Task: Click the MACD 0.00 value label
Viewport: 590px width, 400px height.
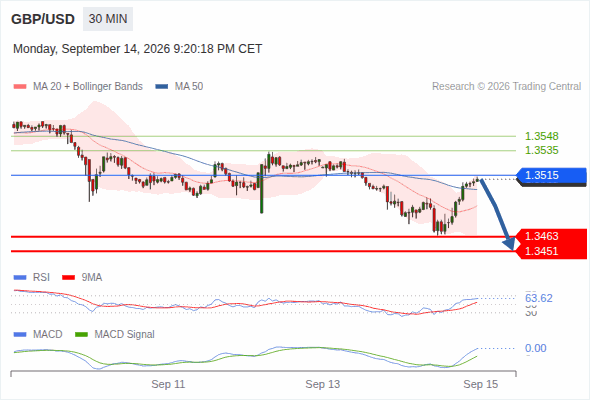Action: 536,348
